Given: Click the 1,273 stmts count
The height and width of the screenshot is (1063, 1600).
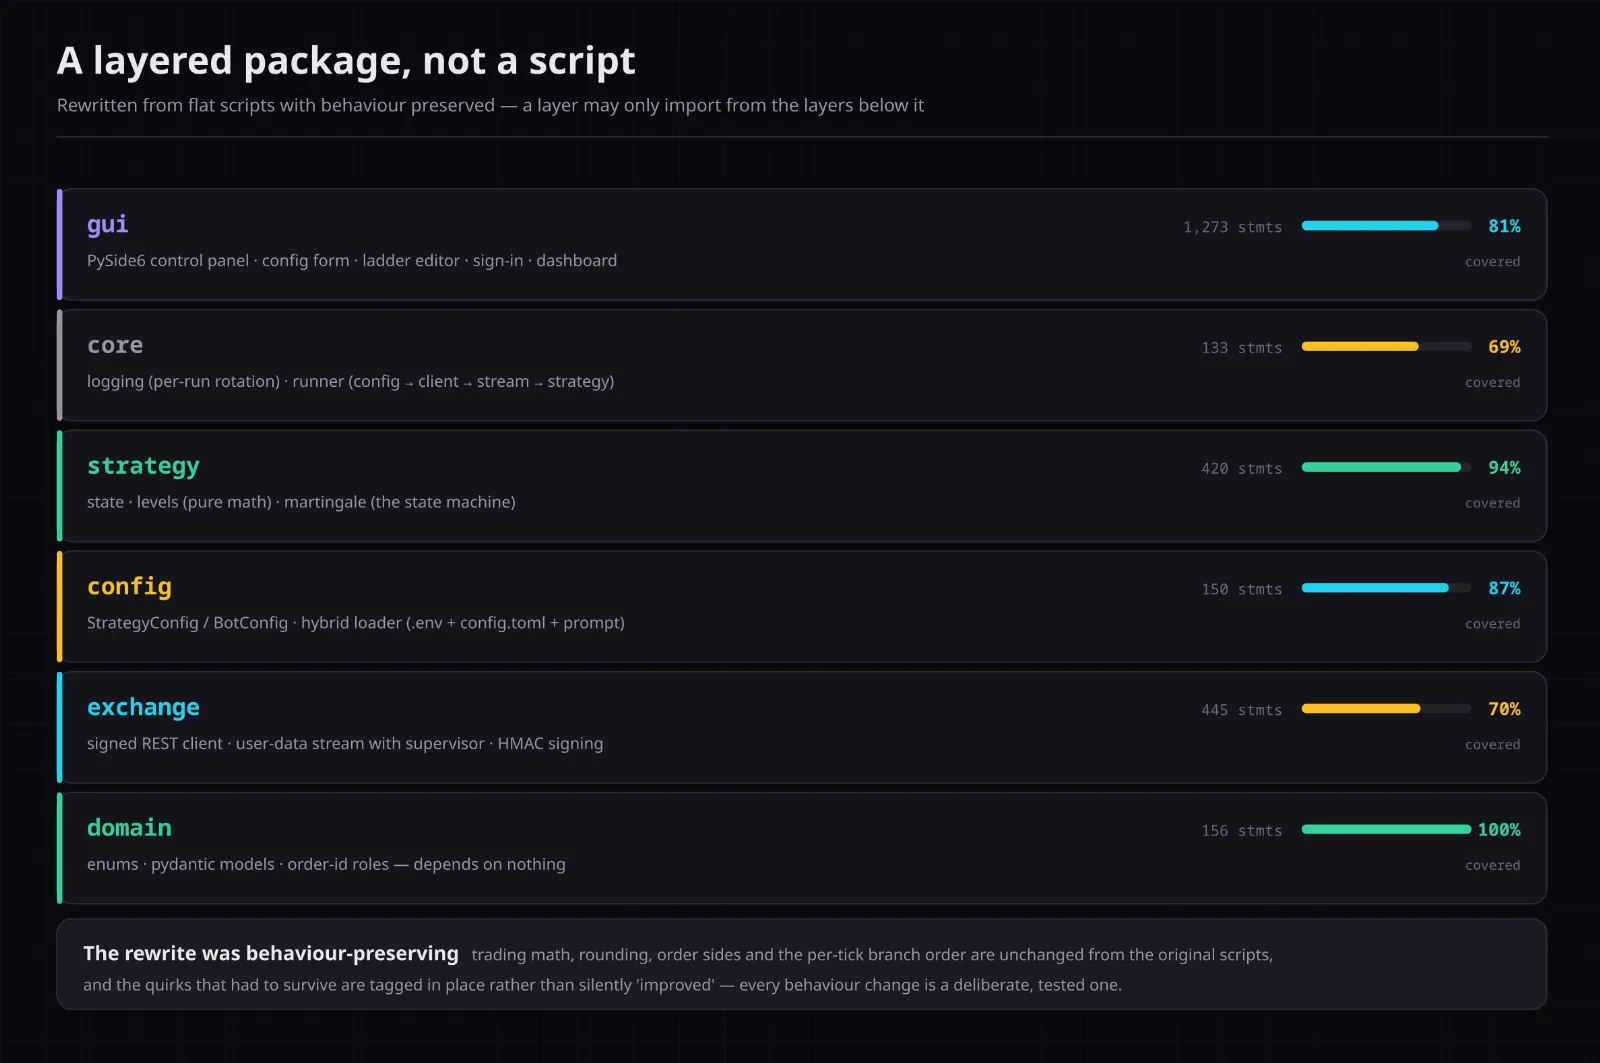Looking at the screenshot, I should (x=1232, y=227).
